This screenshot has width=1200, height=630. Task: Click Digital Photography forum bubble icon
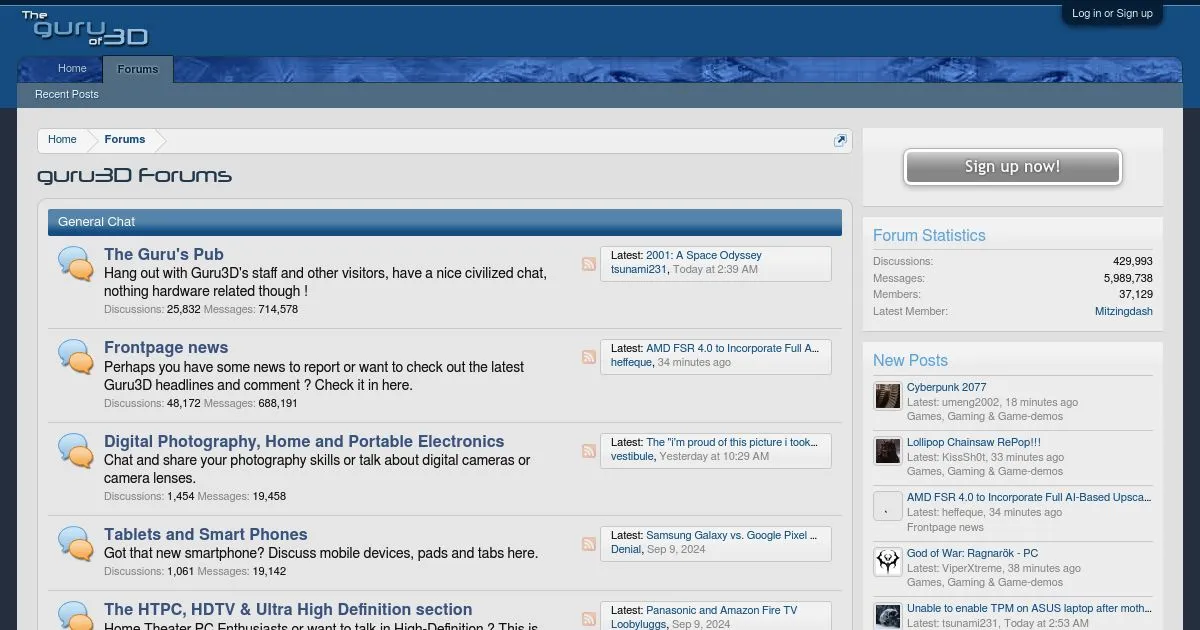coord(76,451)
